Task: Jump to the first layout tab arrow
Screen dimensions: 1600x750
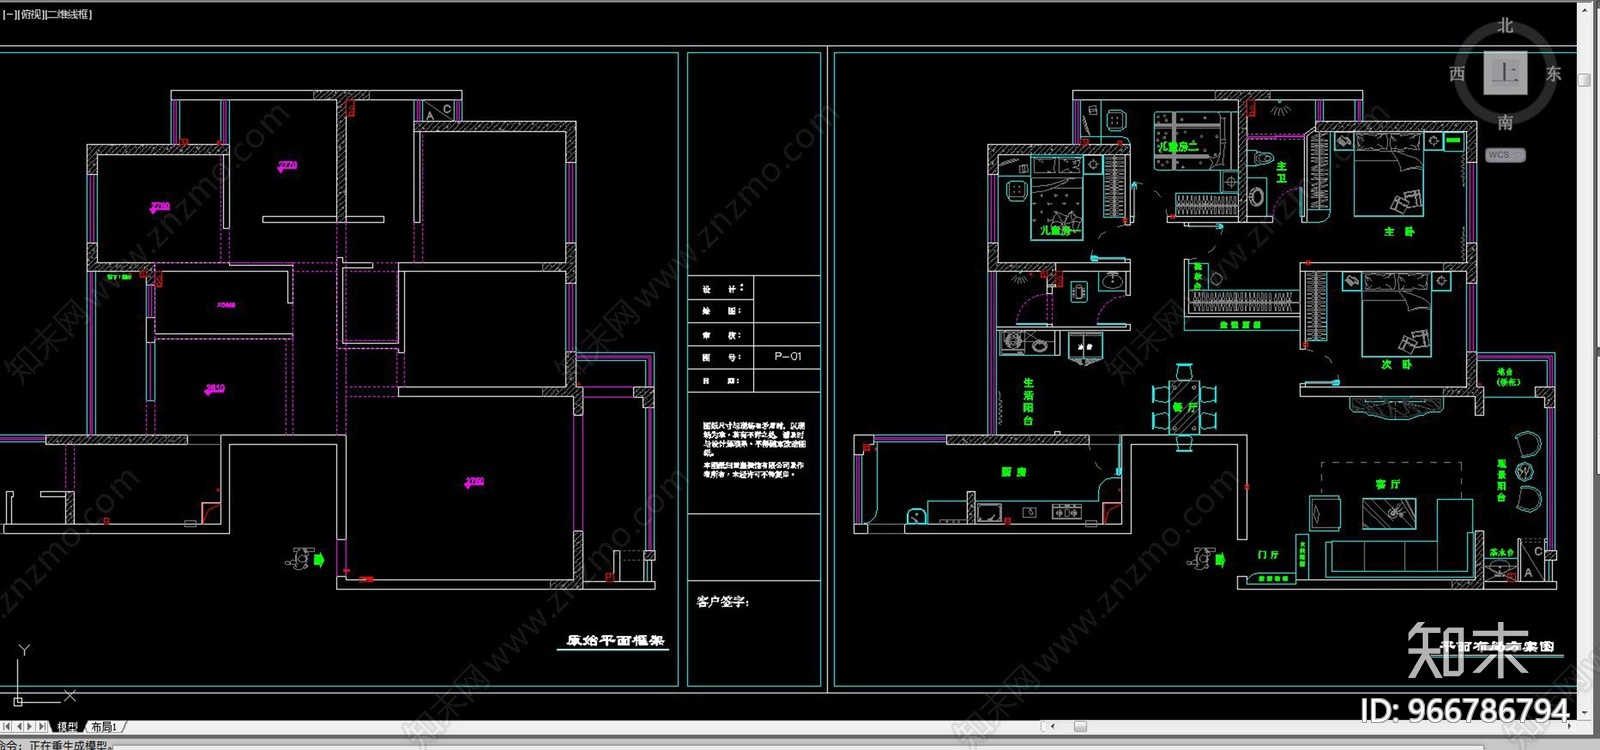Action: pyautogui.click(x=6, y=727)
